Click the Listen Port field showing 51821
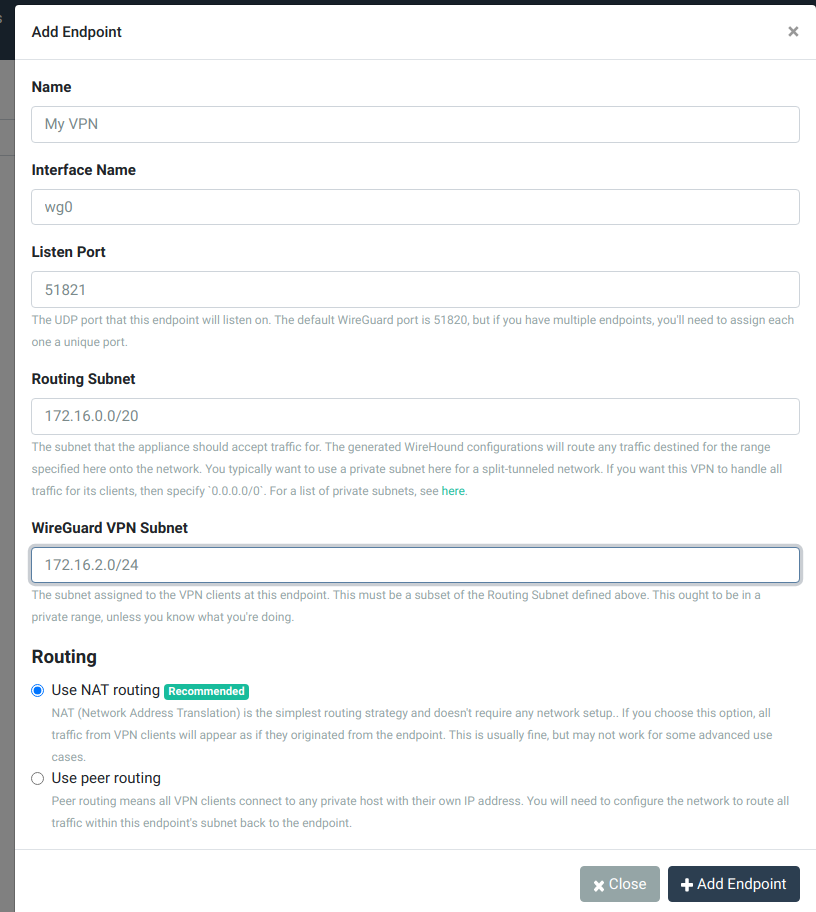Viewport: 816px width, 912px height. click(x=415, y=289)
